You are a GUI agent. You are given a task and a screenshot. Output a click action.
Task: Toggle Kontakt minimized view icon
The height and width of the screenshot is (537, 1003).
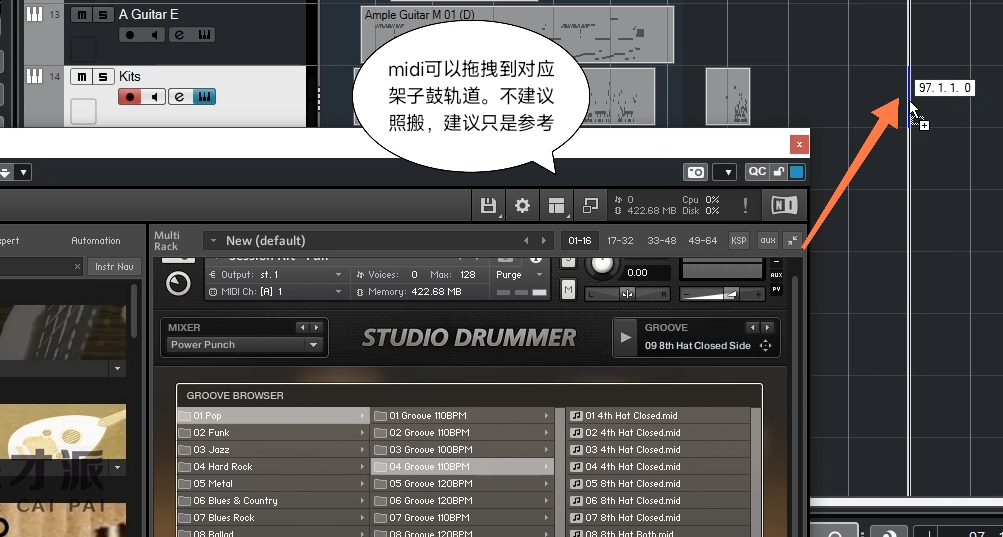coord(590,205)
